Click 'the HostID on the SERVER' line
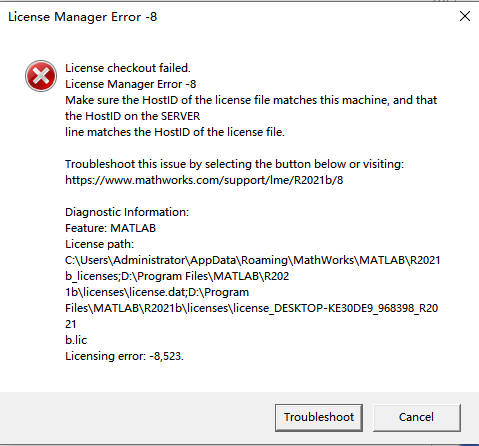This screenshot has width=479, height=446. (x=133, y=116)
